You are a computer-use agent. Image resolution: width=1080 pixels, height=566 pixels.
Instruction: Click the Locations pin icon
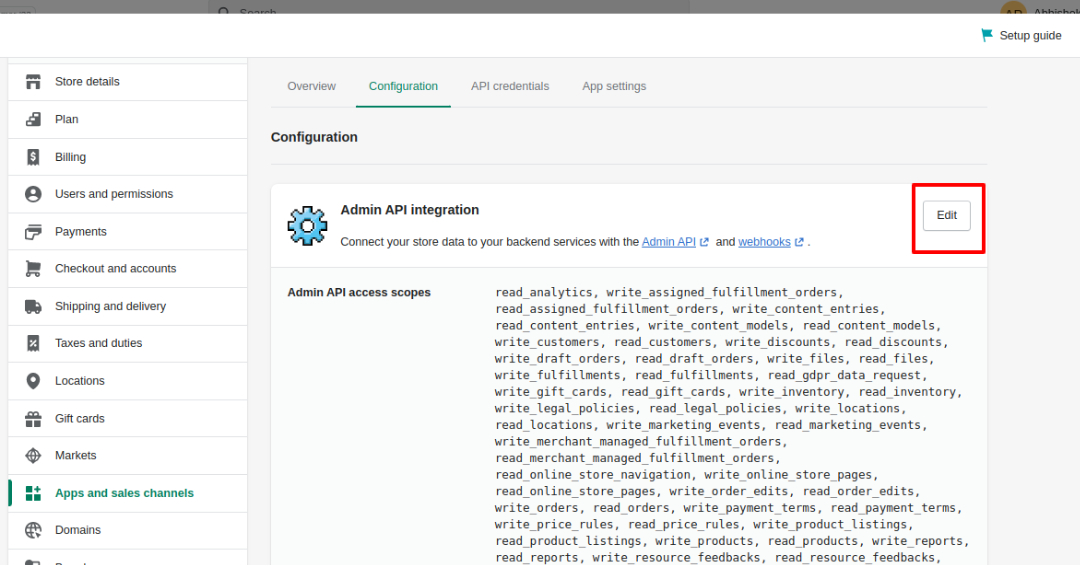coord(33,381)
